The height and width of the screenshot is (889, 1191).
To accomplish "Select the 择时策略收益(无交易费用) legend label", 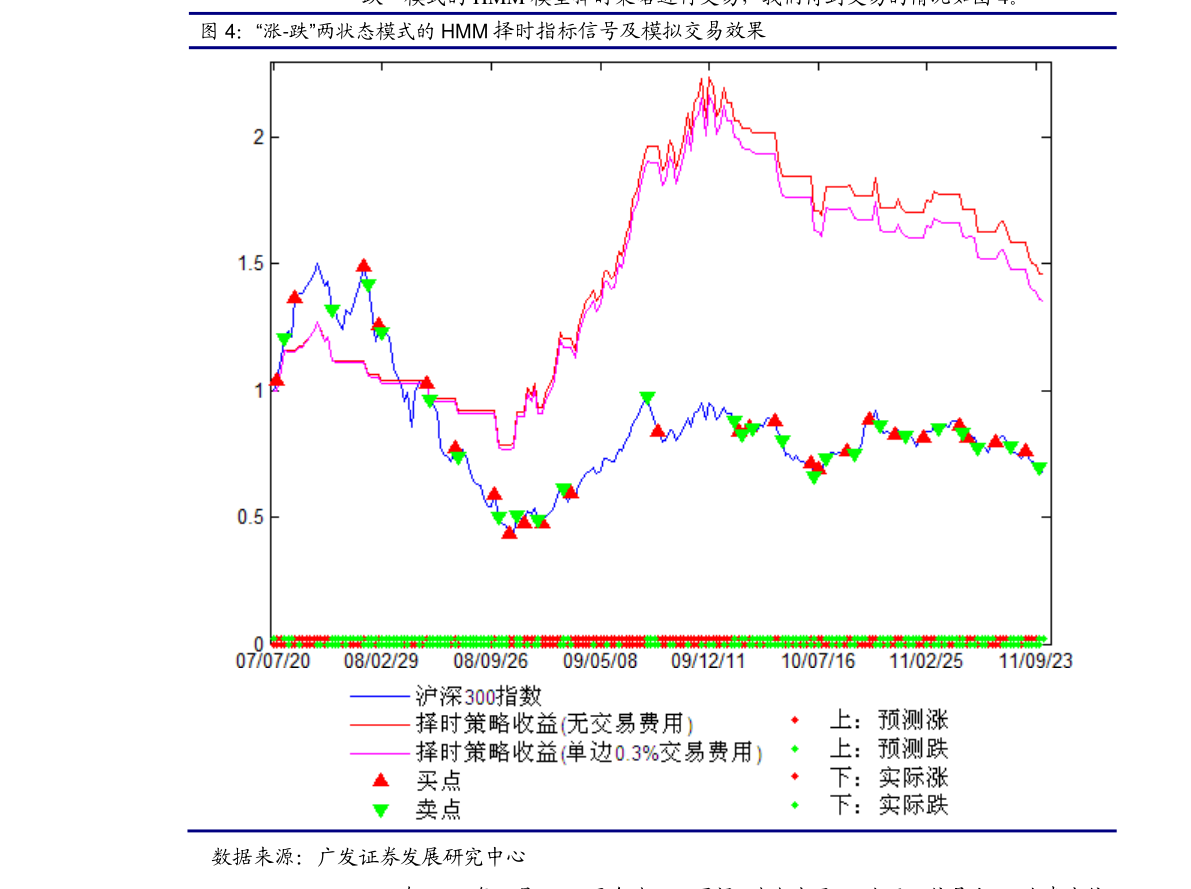I will (x=554, y=724).
